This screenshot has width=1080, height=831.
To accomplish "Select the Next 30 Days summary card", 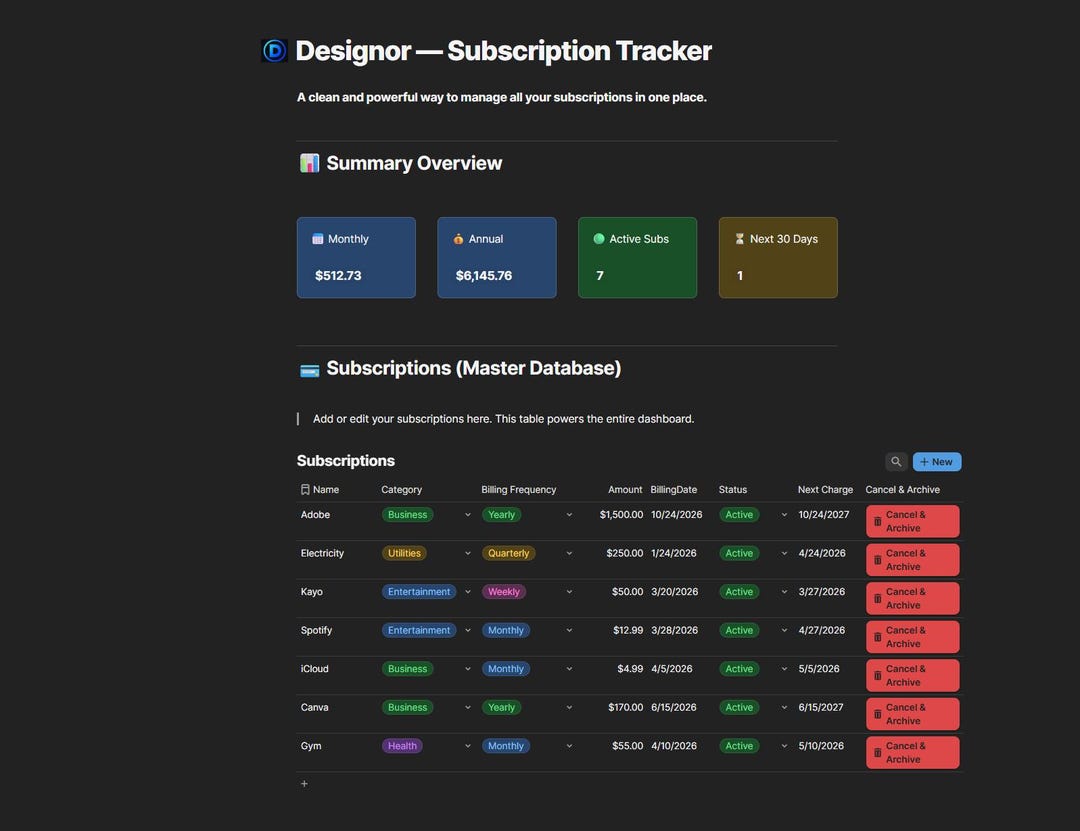I will pos(778,258).
